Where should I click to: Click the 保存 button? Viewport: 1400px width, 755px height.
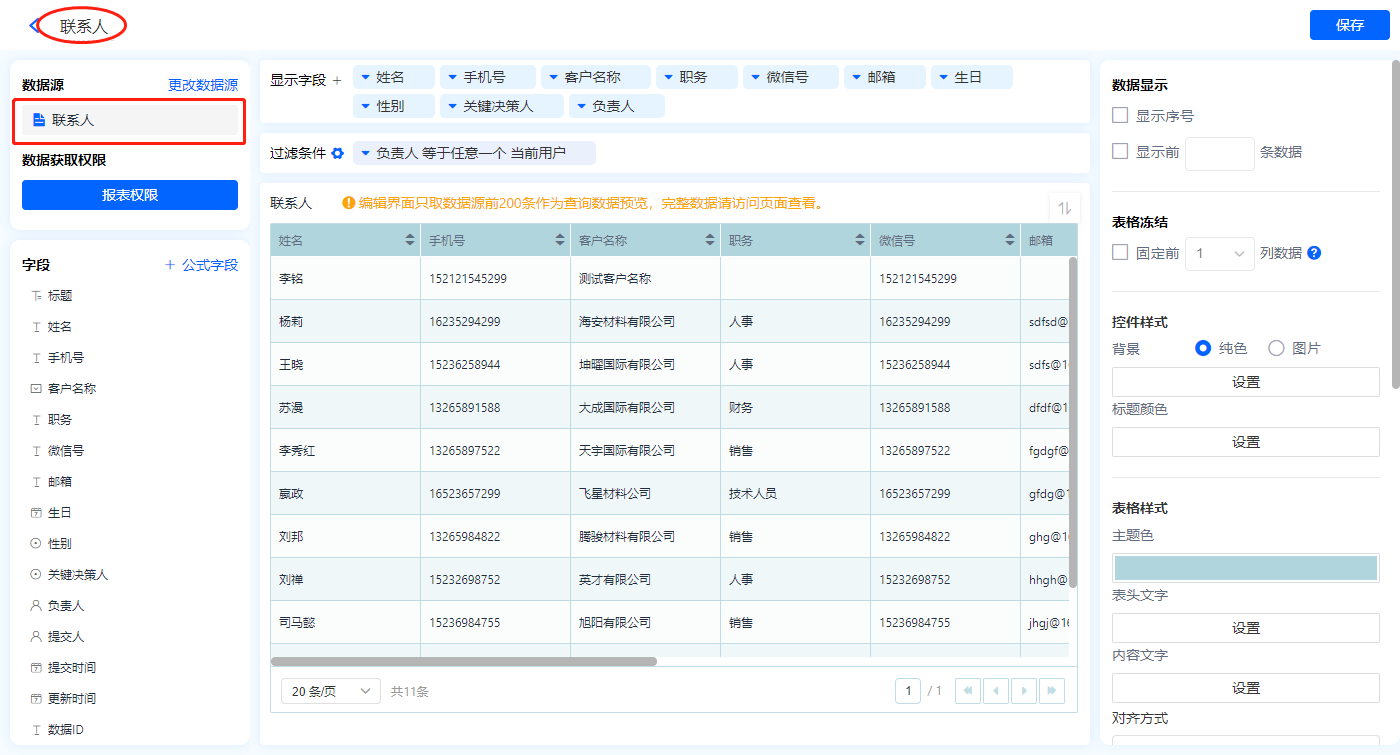(x=1349, y=26)
